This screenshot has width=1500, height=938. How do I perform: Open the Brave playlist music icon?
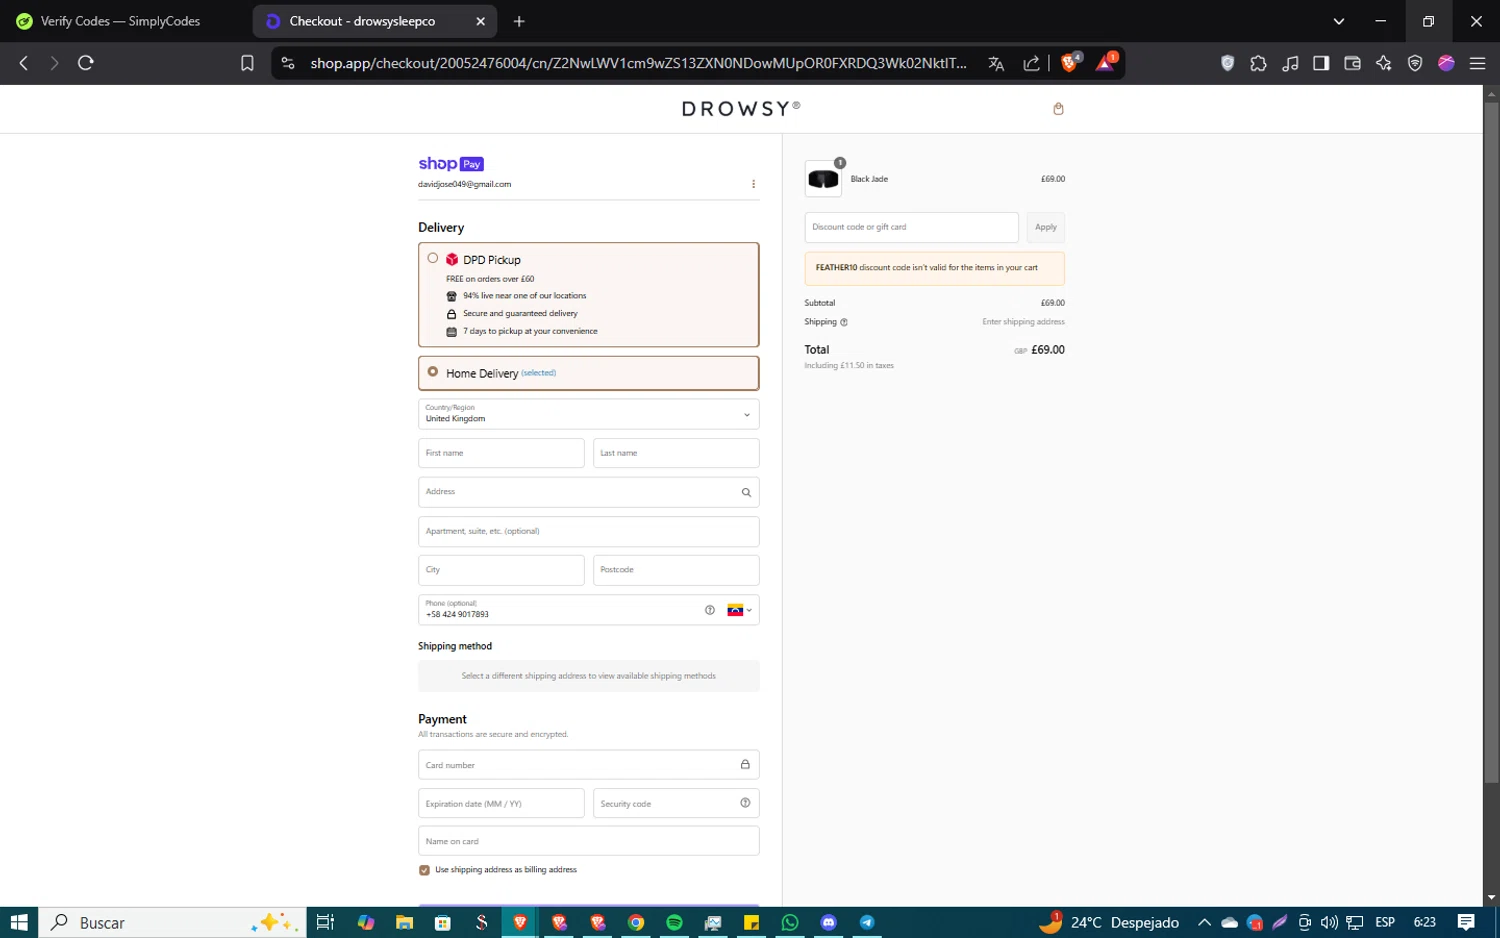point(1290,63)
